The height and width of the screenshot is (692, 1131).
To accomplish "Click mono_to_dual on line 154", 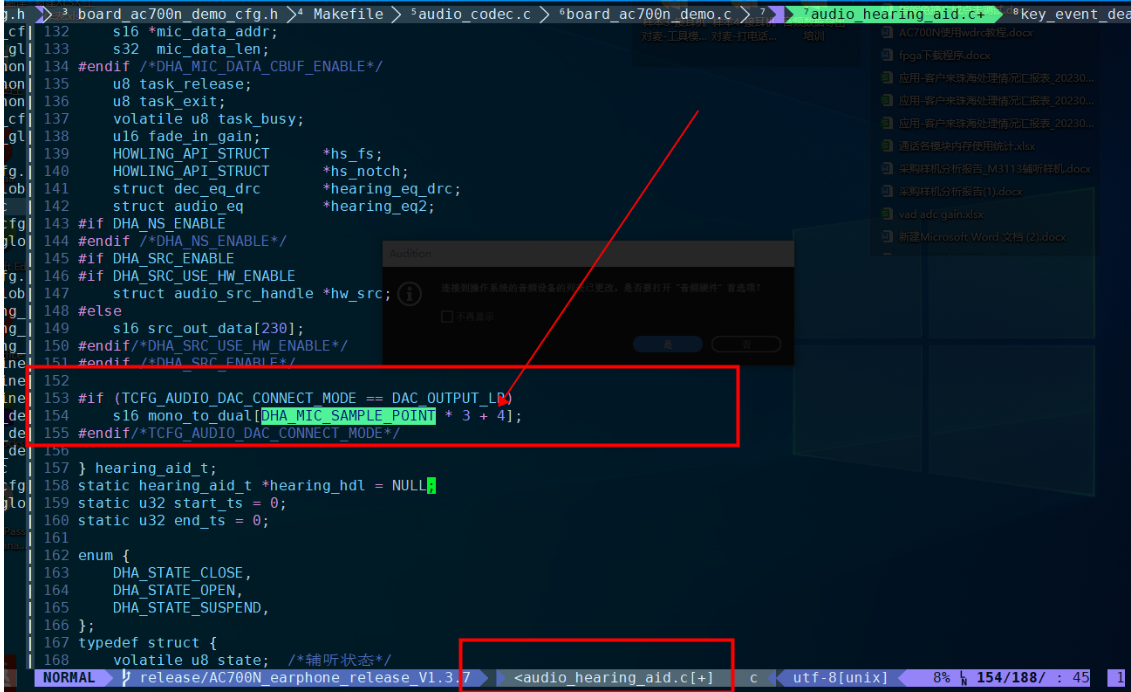I will (x=201, y=416).
